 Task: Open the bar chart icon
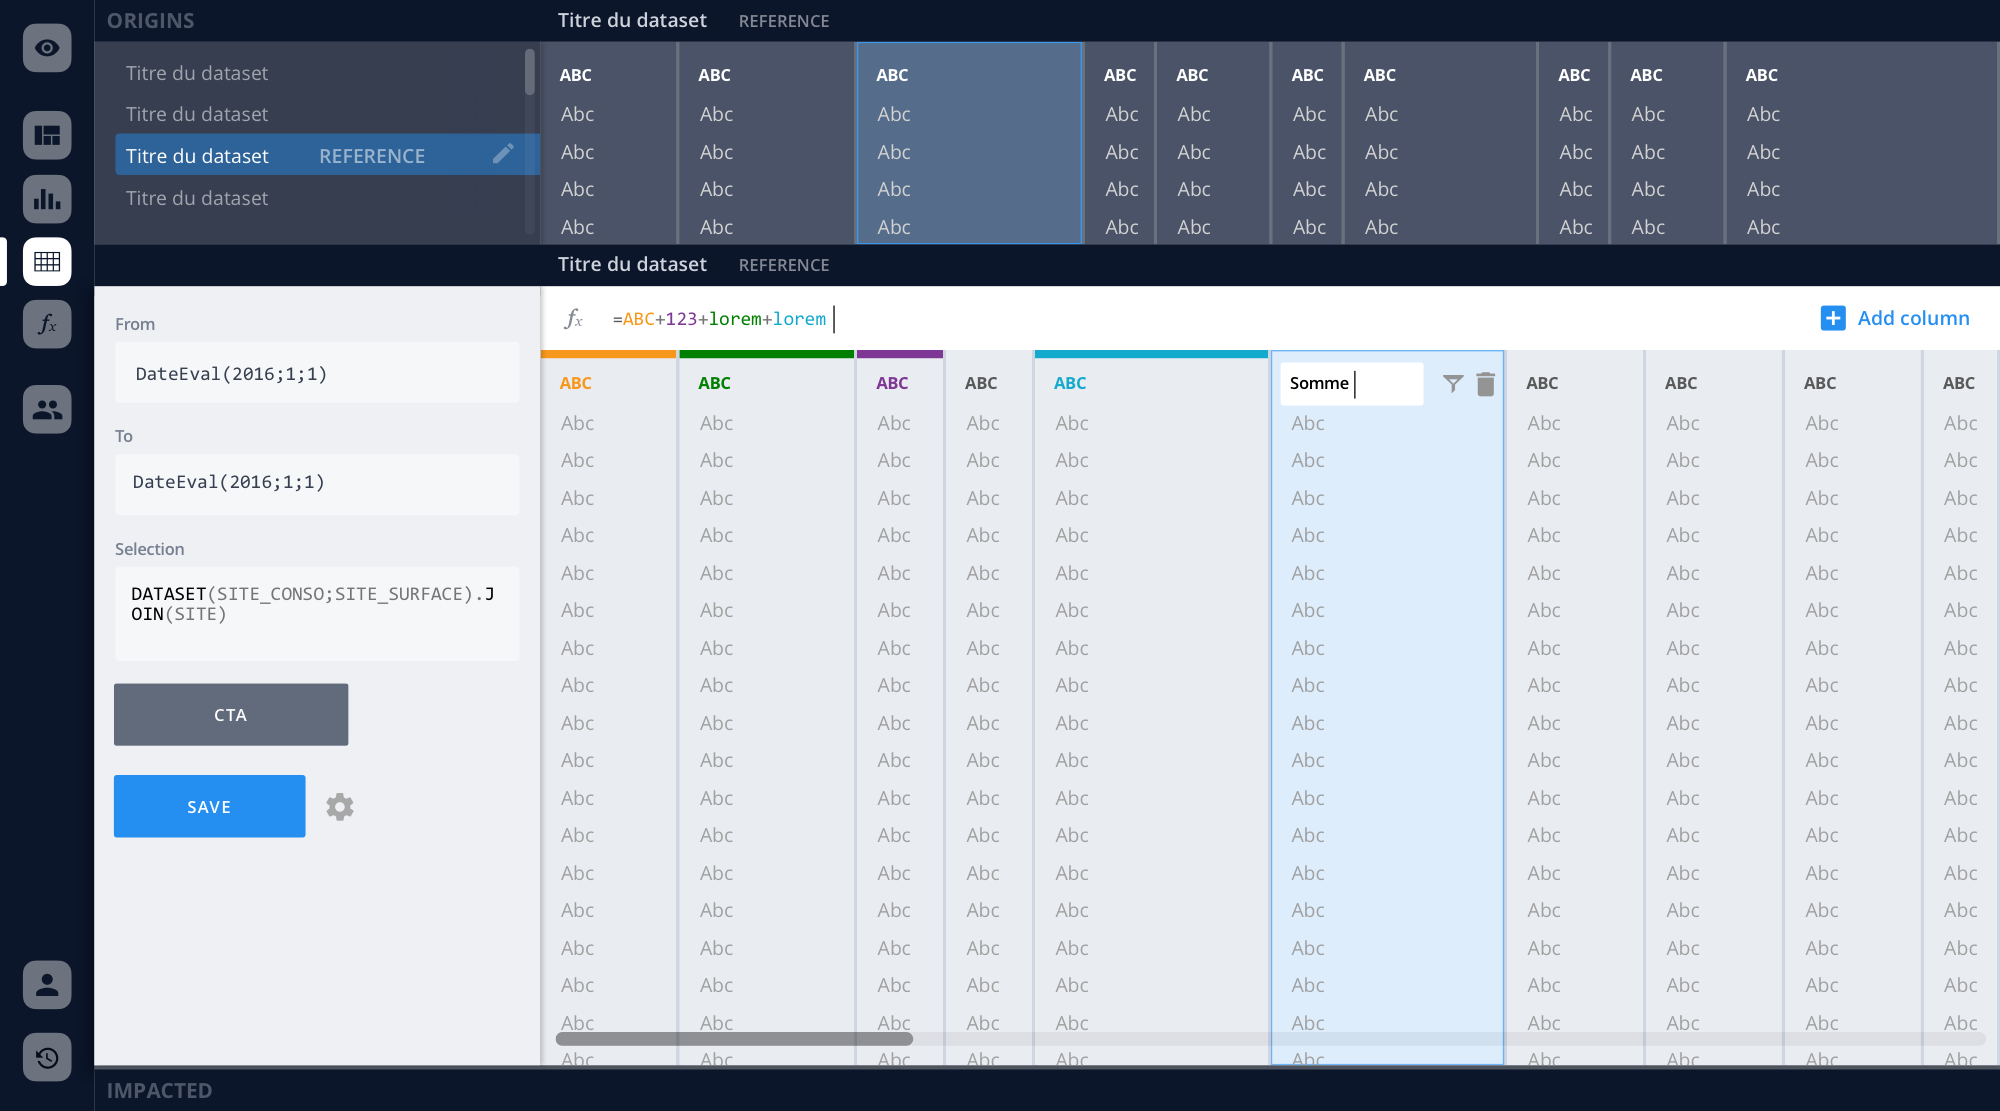pos(47,199)
